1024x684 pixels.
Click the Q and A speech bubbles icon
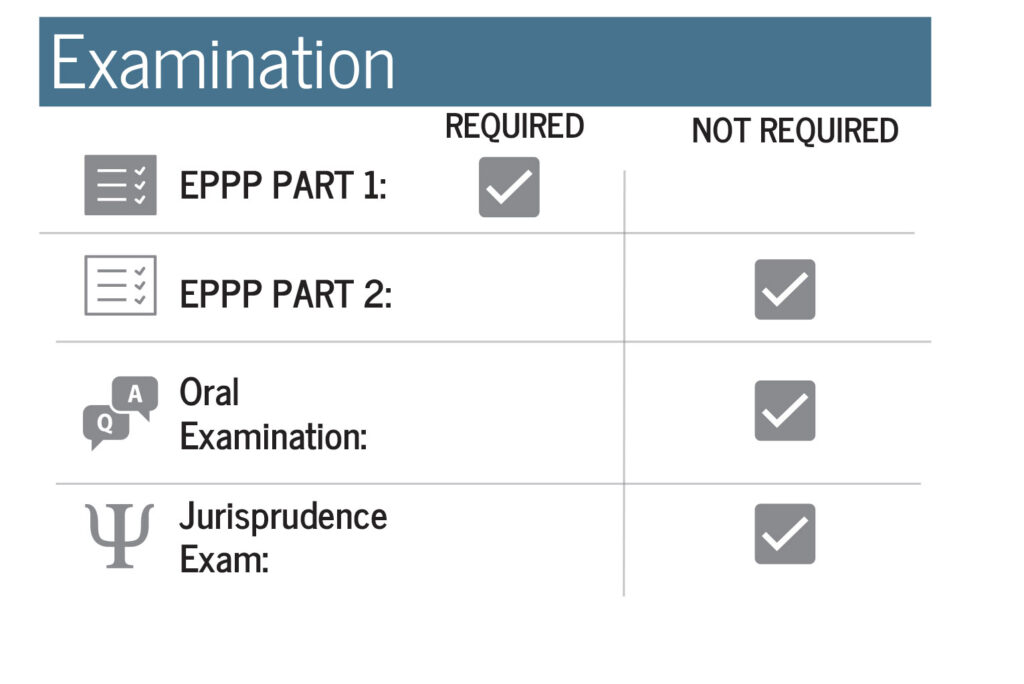click(120, 413)
